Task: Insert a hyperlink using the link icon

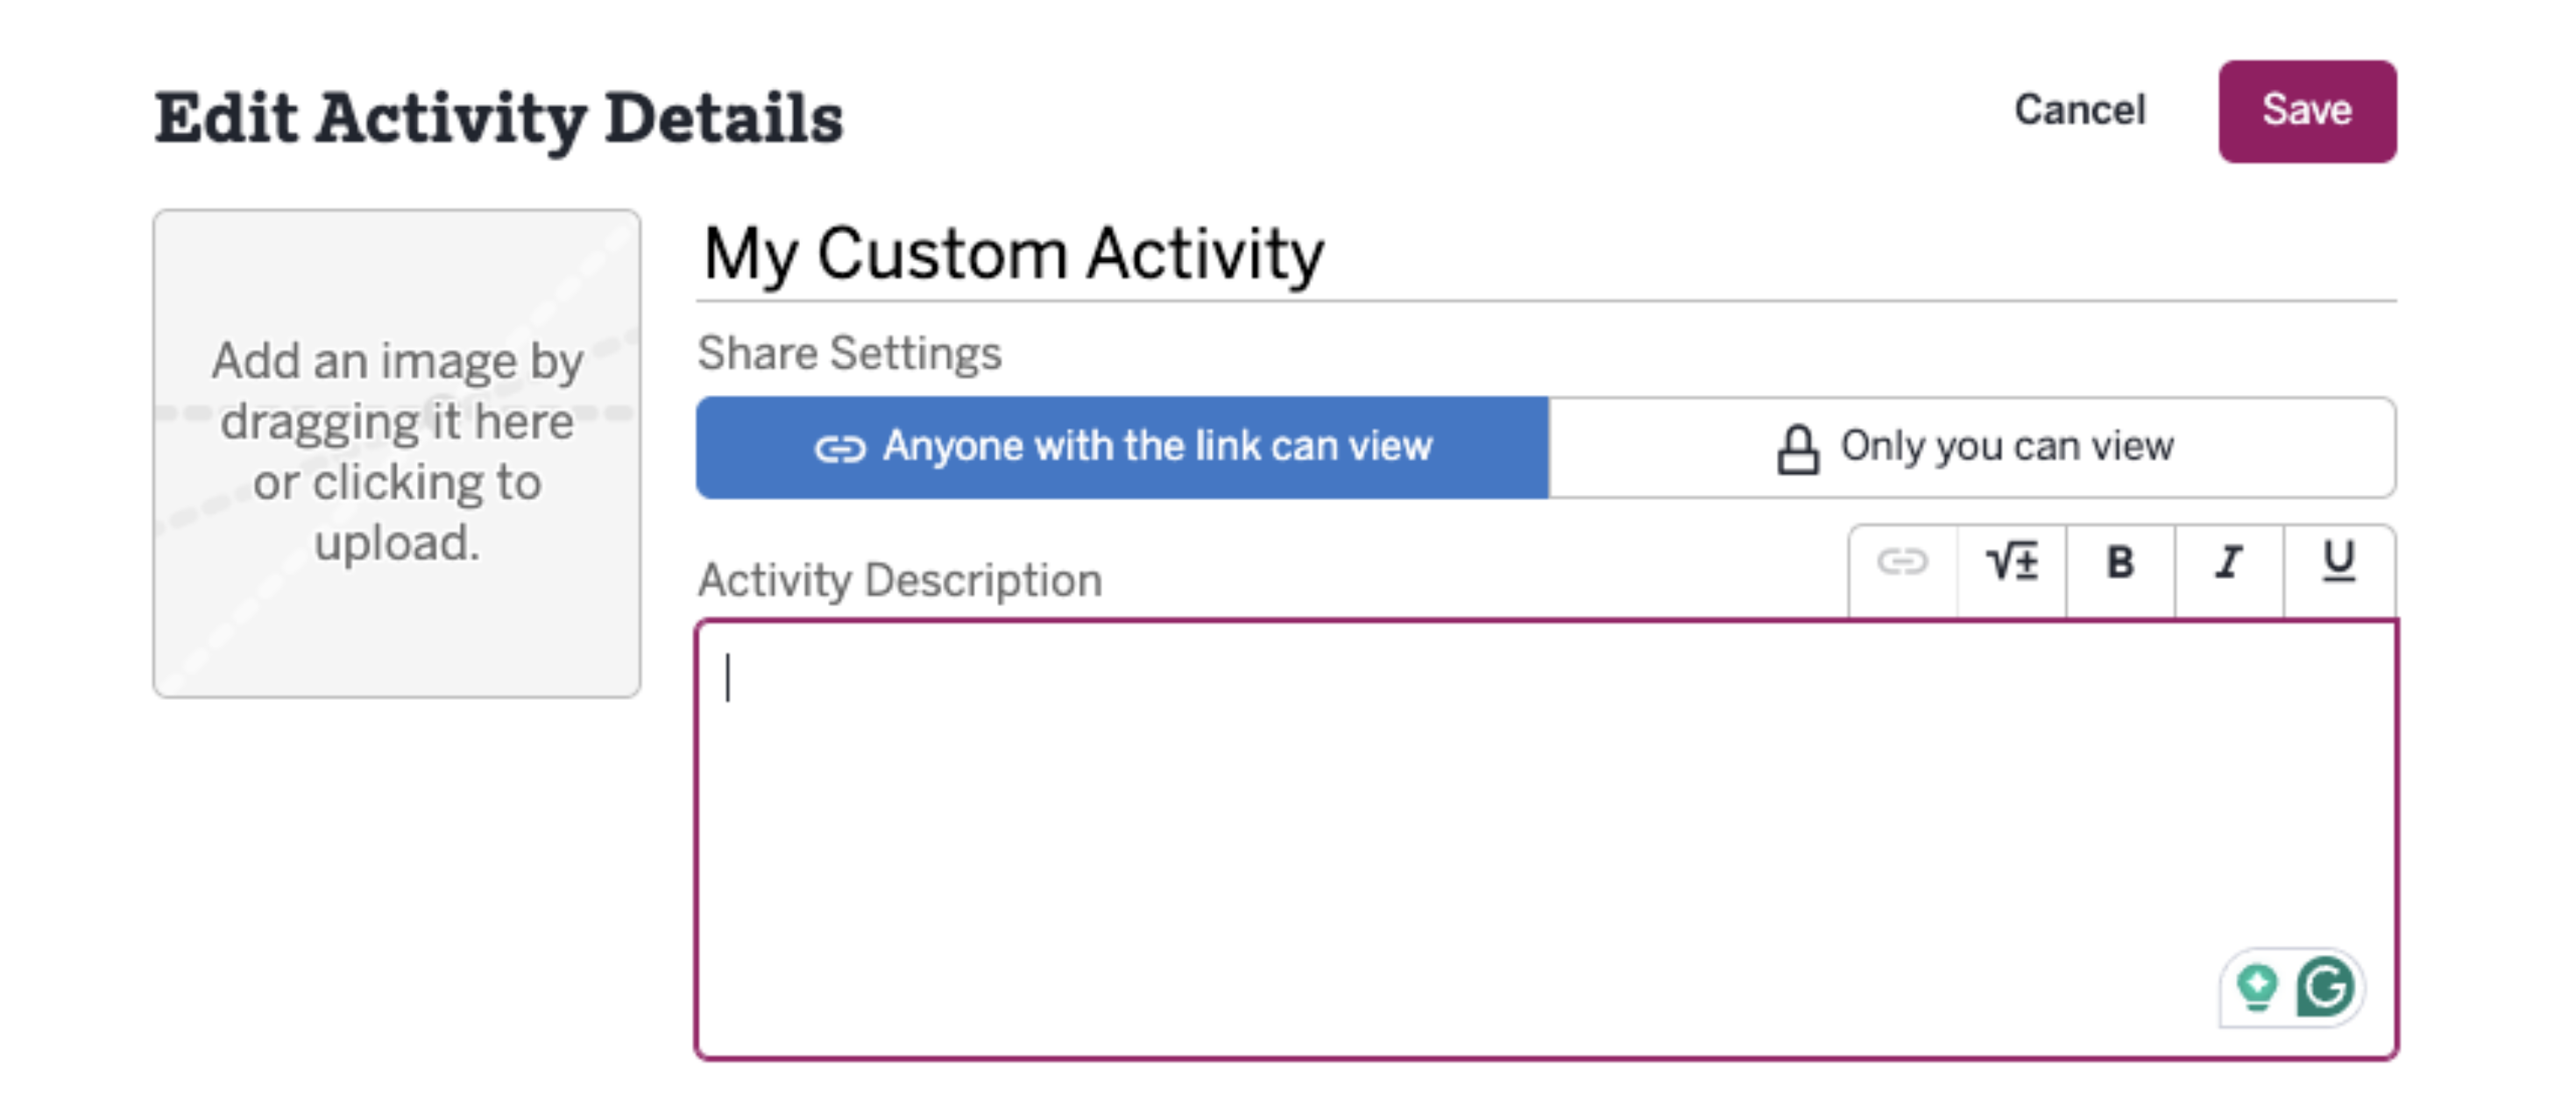Action: click(1902, 562)
